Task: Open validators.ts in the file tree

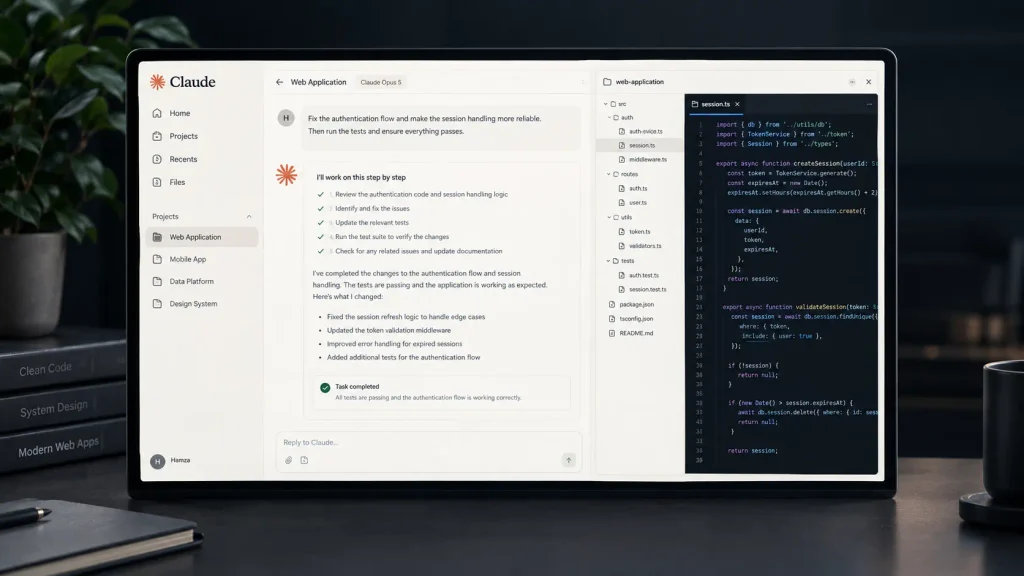Action: (x=640, y=246)
